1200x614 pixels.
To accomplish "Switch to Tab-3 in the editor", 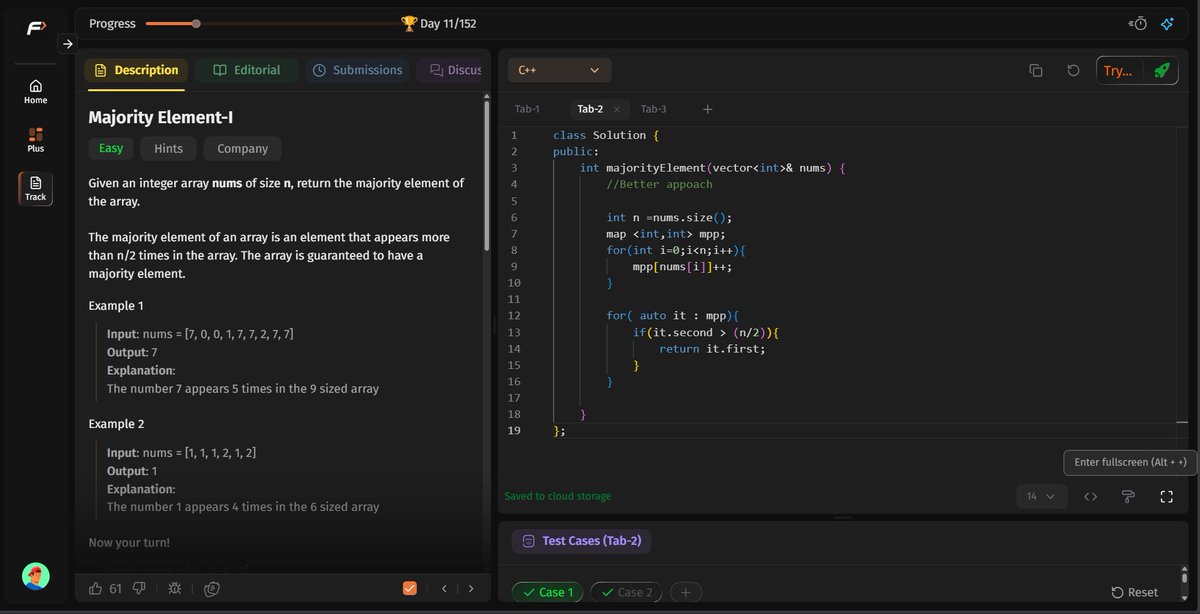I will [653, 109].
